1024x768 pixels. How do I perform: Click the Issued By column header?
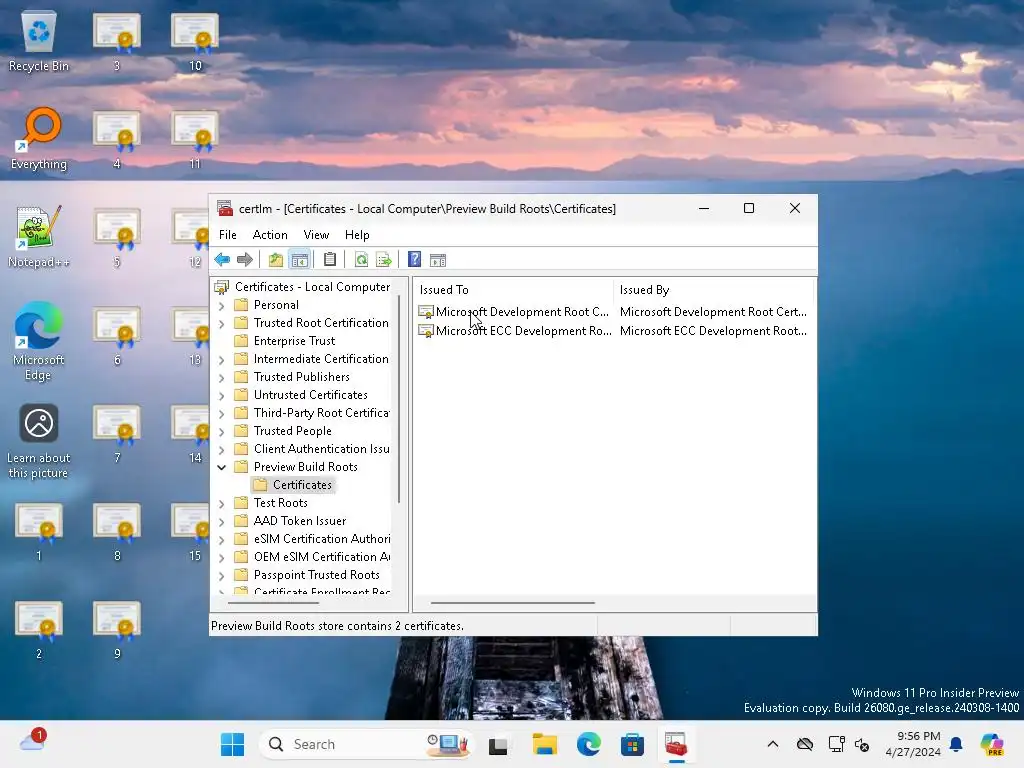[713, 289]
